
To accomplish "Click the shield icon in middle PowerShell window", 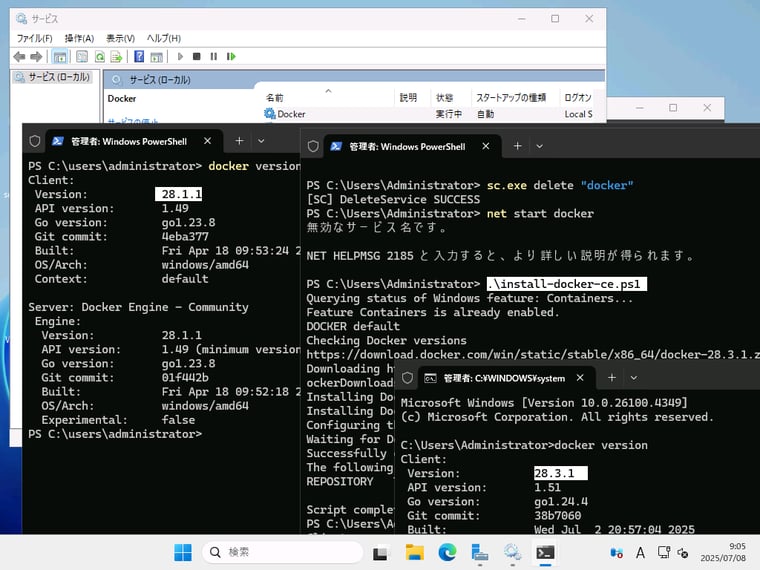I will pyautogui.click(x=313, y=146).
